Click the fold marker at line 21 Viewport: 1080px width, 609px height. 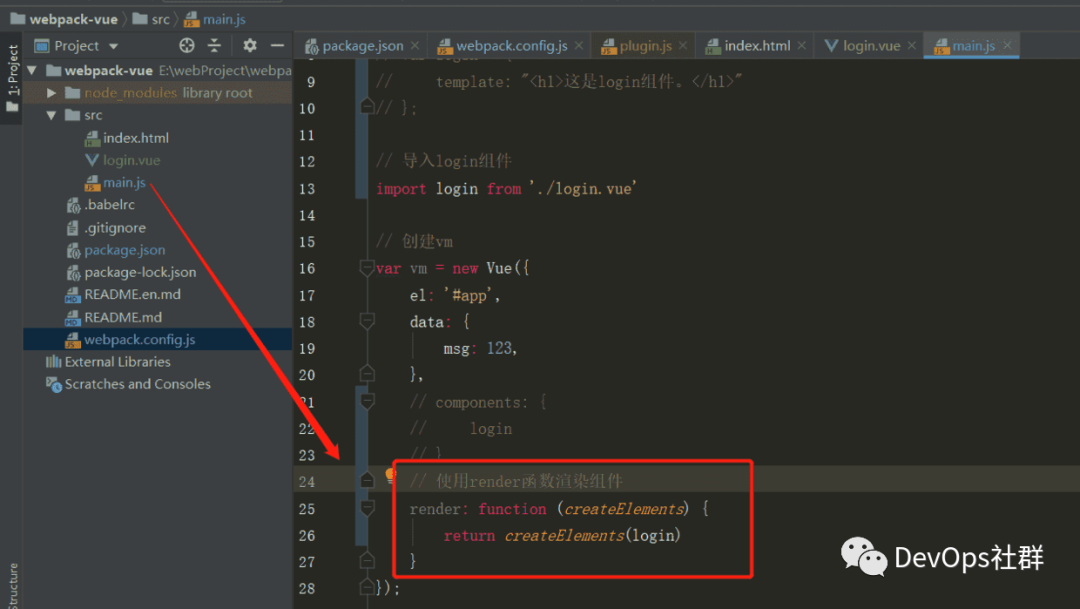coord(367,401)
